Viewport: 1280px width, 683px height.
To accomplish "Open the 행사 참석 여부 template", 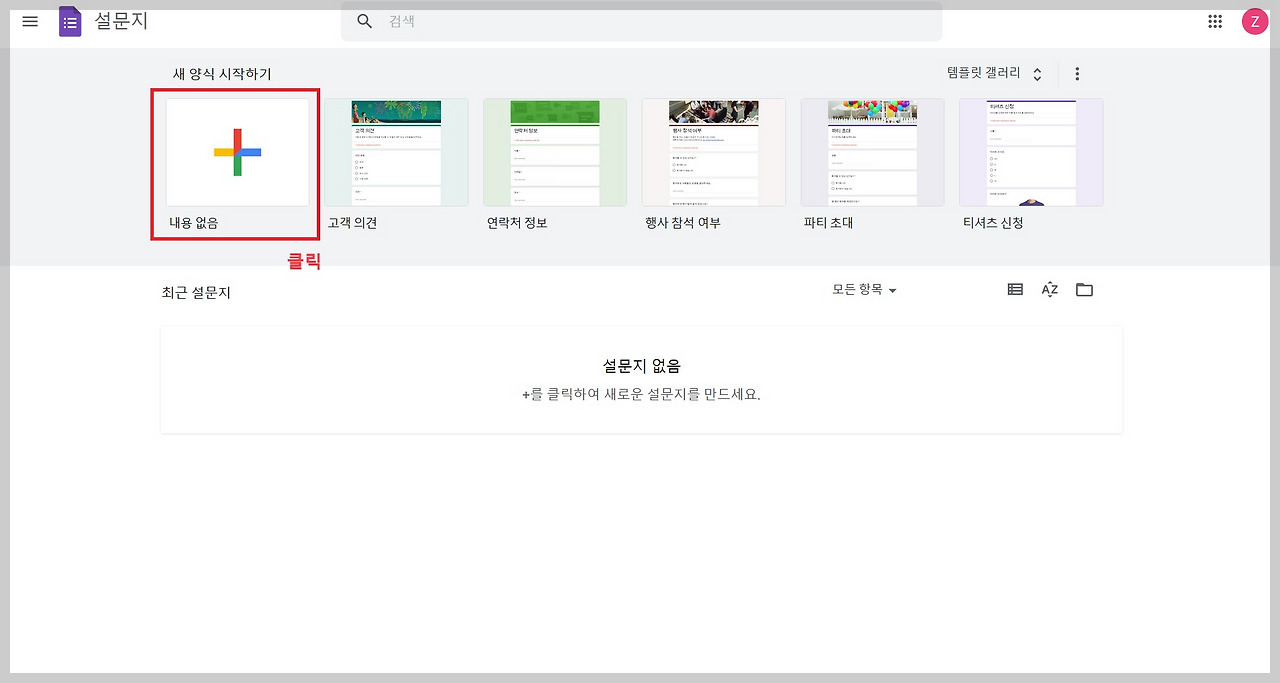I will (714, 152).
